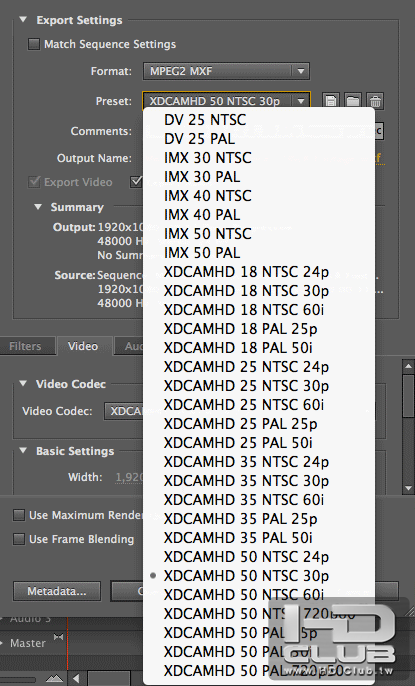Pick XDCAMHD 25 NTSC 30p preset
The width and height of the screenshot is (415, 686).
coord(259,386)
